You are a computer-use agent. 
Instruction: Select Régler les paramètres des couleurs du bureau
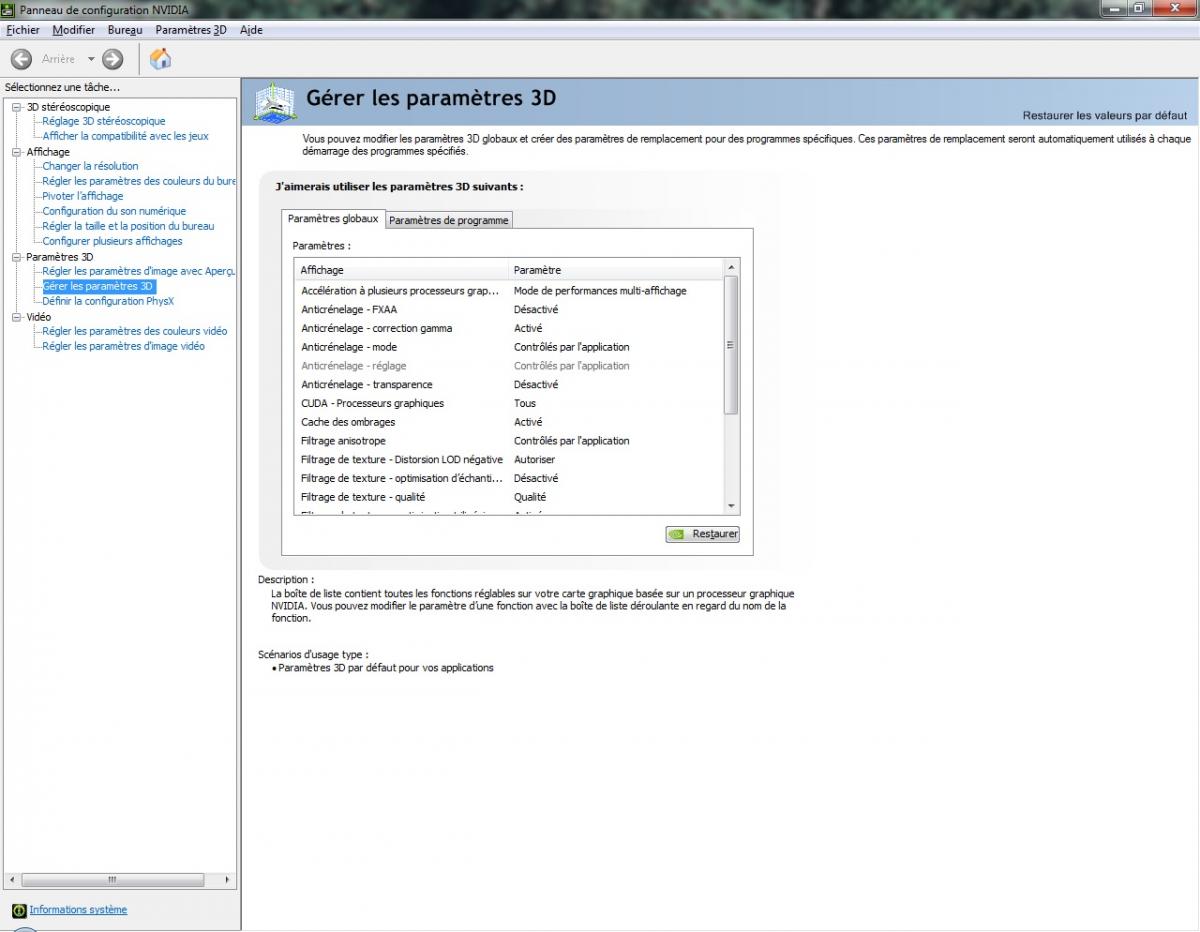click(139, 181)
